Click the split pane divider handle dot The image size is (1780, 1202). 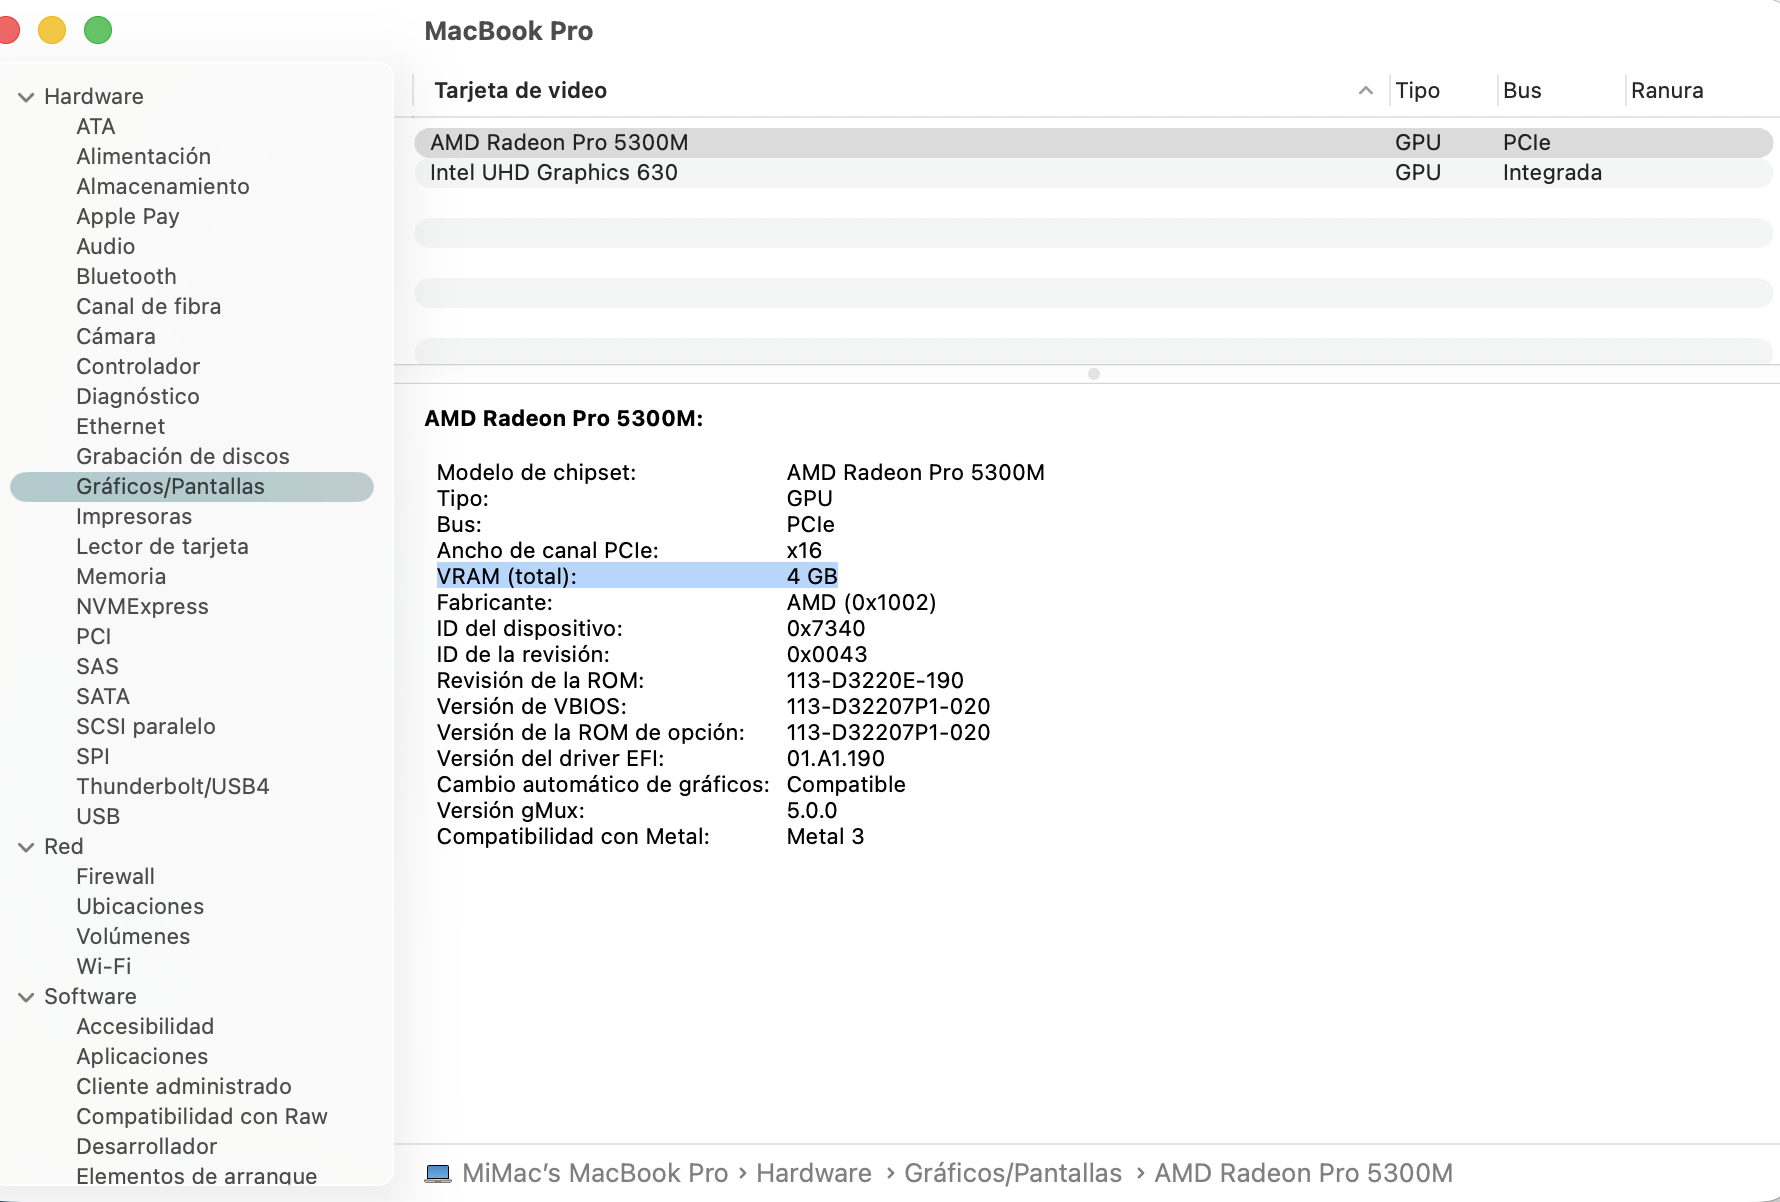point(1093,374)
